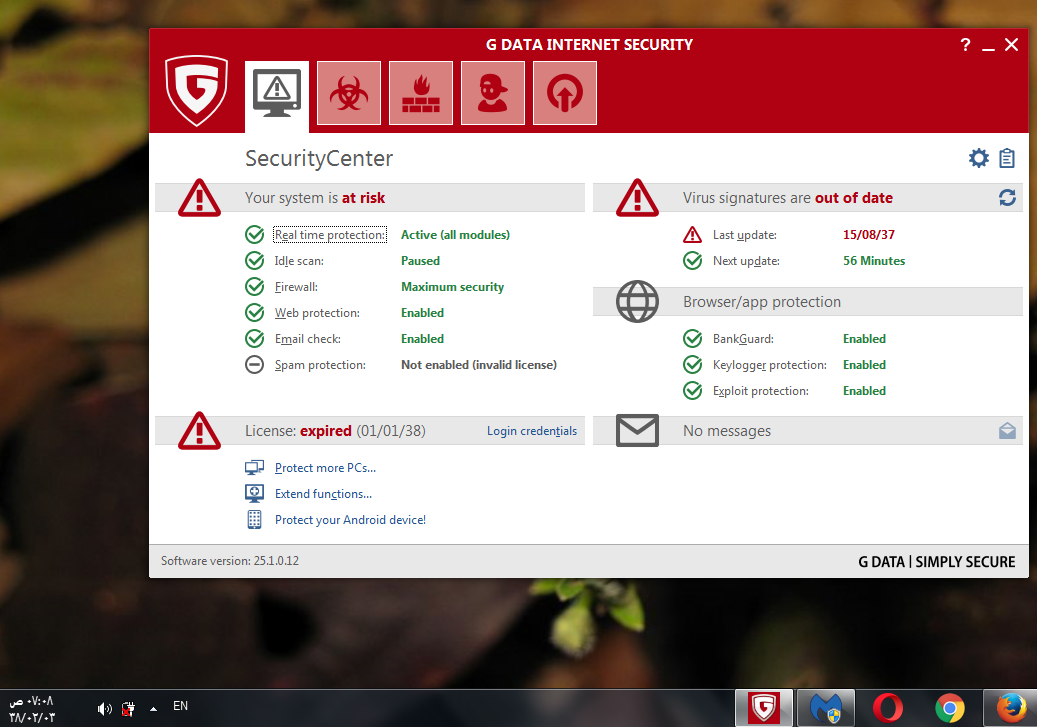The image size is (1037, 727).
Task: Open the logs clipboard icon
Action: tap(1007, 158)
